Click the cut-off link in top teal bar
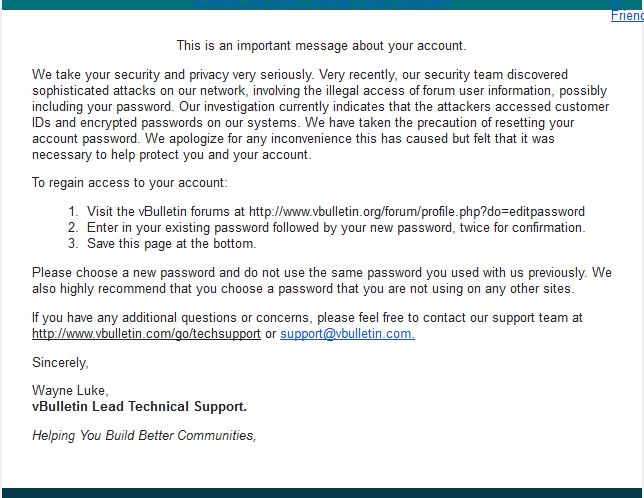This screenshot has width=644, height=498. coord(320,4)
